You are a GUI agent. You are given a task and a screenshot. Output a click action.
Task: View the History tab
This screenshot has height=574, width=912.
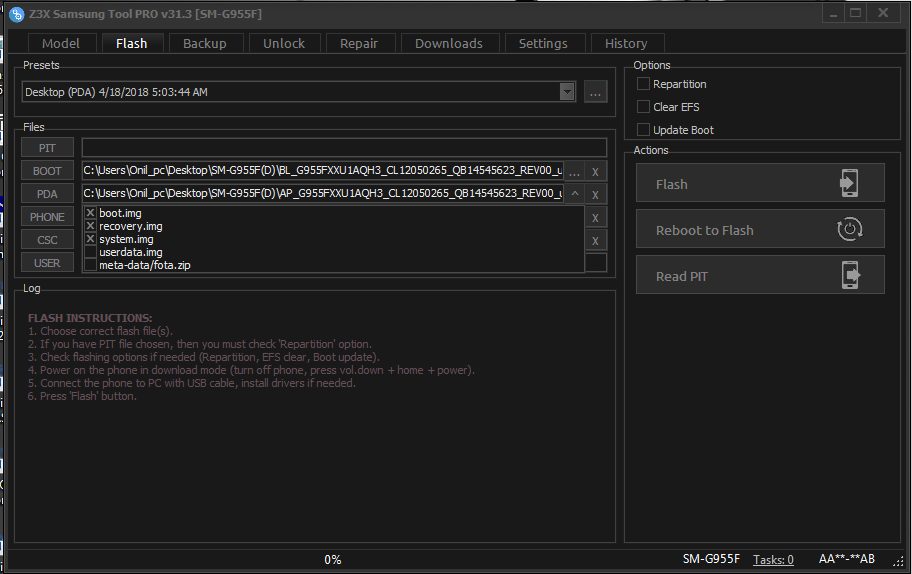coord(626,44)
